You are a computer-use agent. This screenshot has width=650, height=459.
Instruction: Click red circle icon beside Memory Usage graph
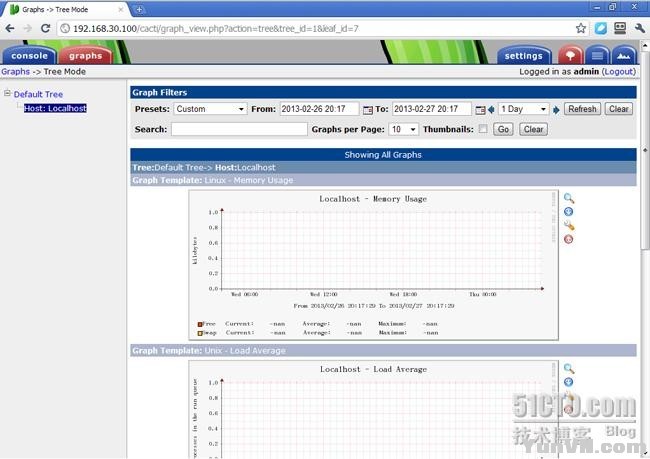click(568, 239)
